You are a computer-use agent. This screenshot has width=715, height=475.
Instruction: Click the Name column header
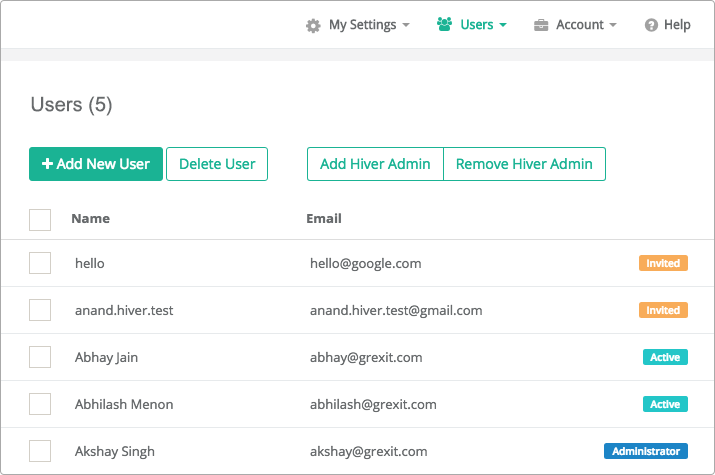coord(91,219)
